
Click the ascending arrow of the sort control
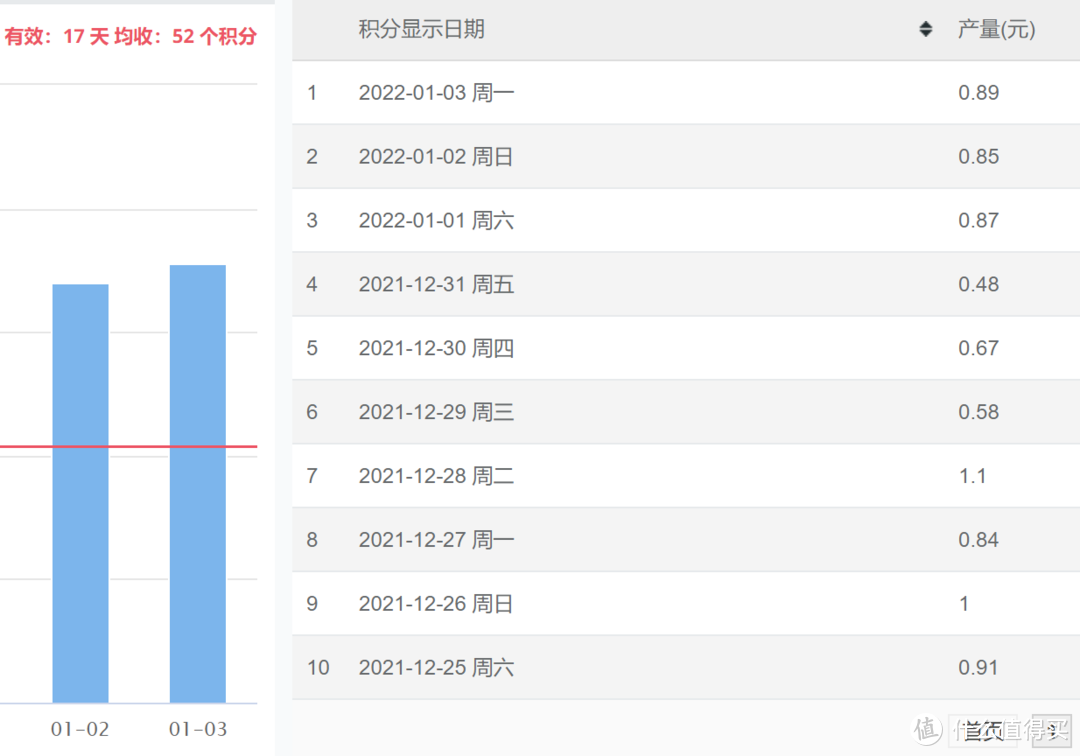click(x=926, y=24)
